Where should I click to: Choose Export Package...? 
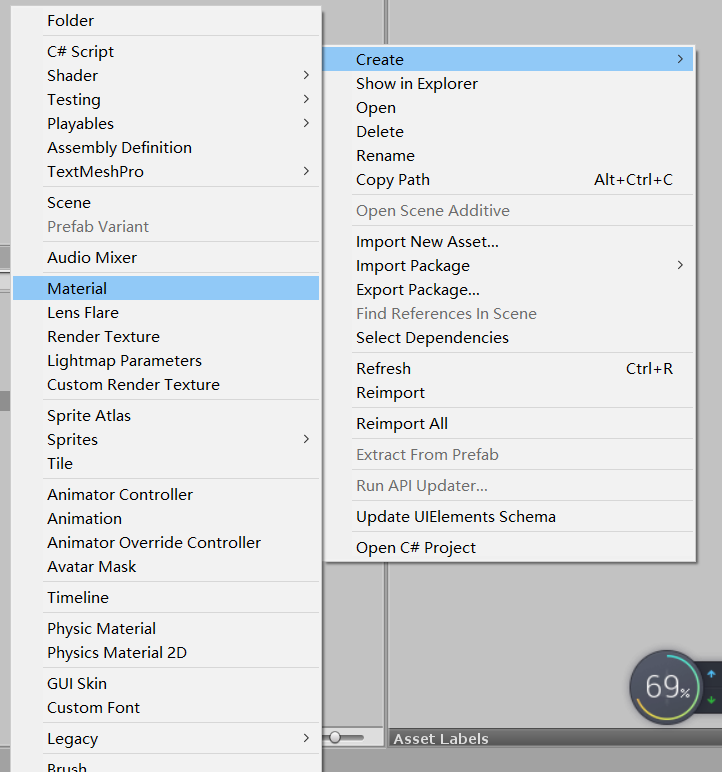[509, 290]
